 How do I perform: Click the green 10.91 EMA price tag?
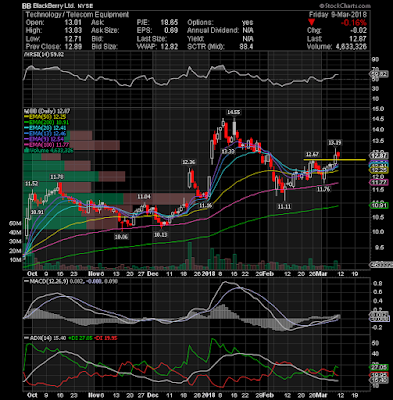[x=379, y=205]
